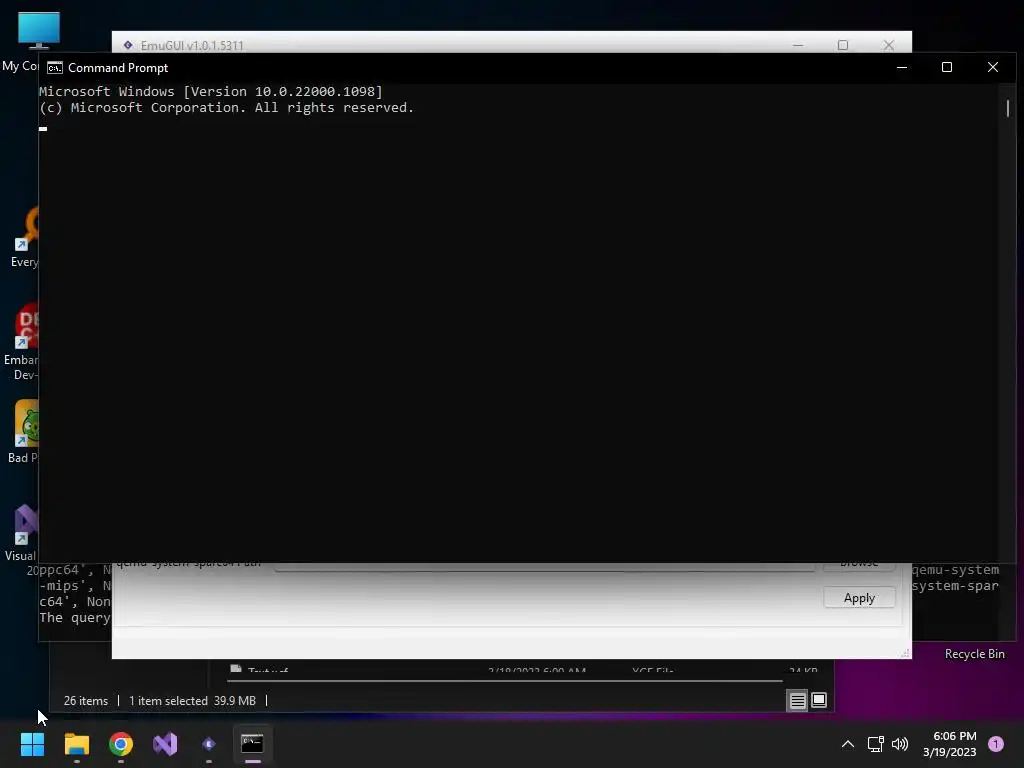Viewport: 1024px width, 768px height.
Task: Show hidden system tray icons
Action: tap(848, 744)
